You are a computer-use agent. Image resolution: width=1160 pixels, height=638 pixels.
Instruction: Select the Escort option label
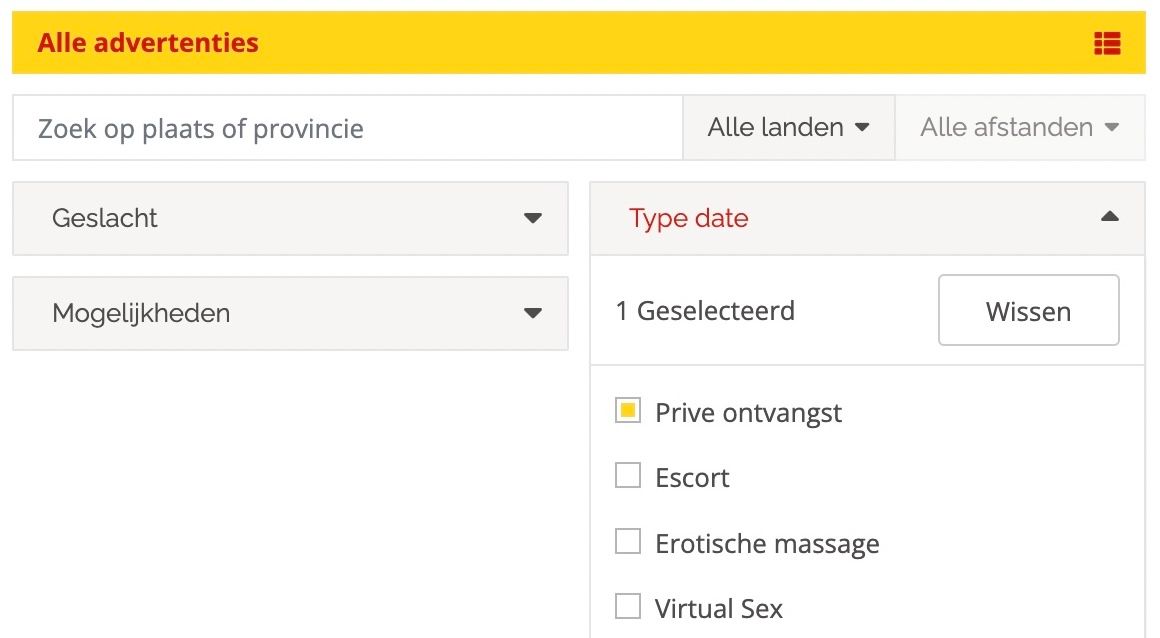coord(692,478)
